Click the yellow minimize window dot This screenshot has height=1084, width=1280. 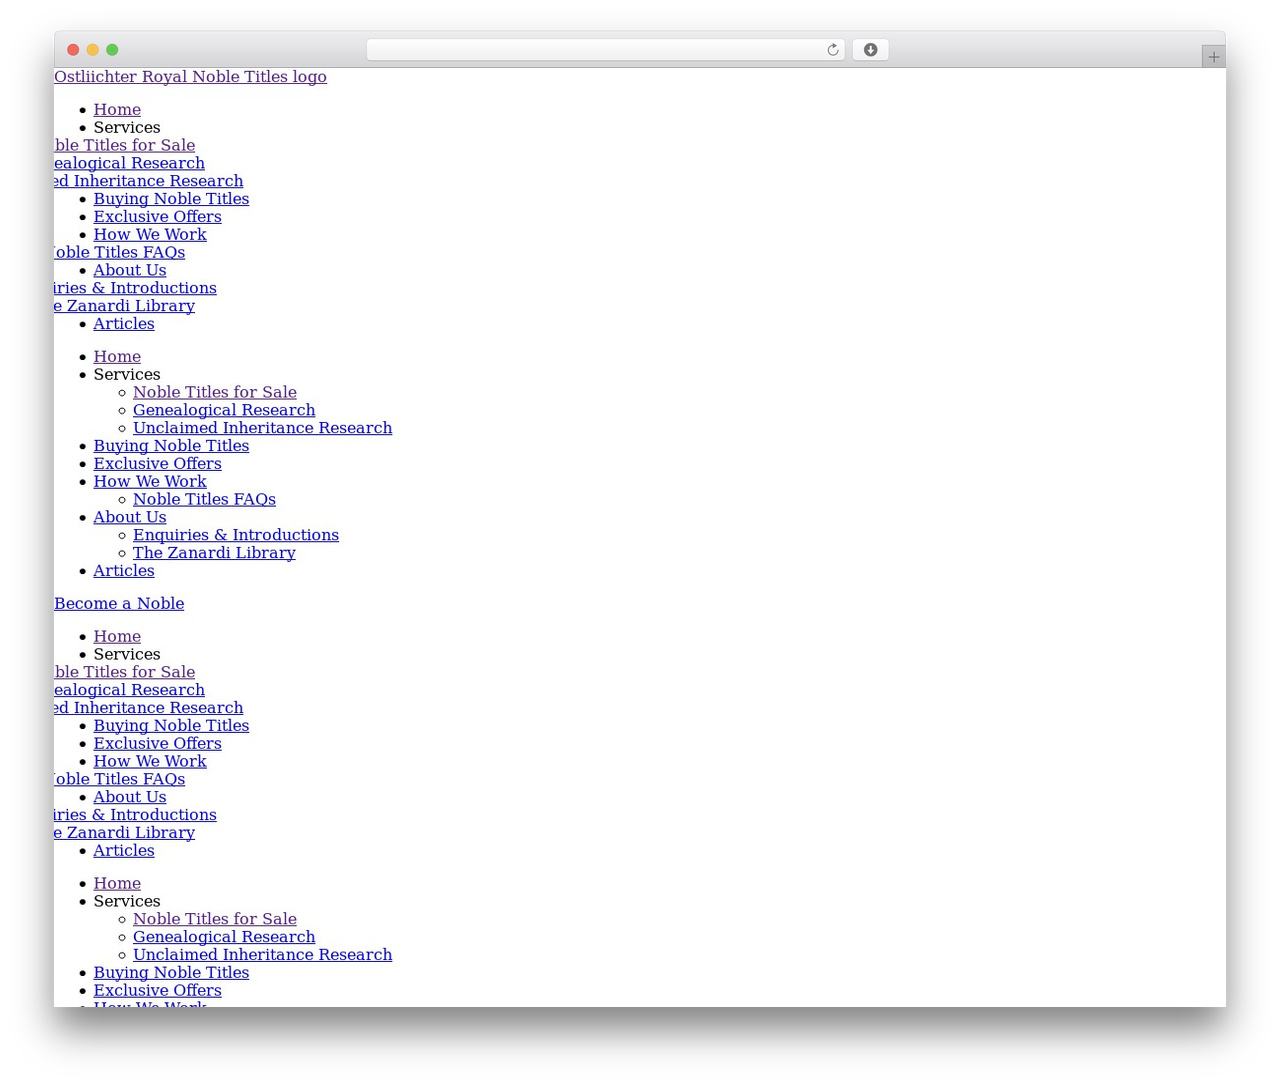pos(92,50)
